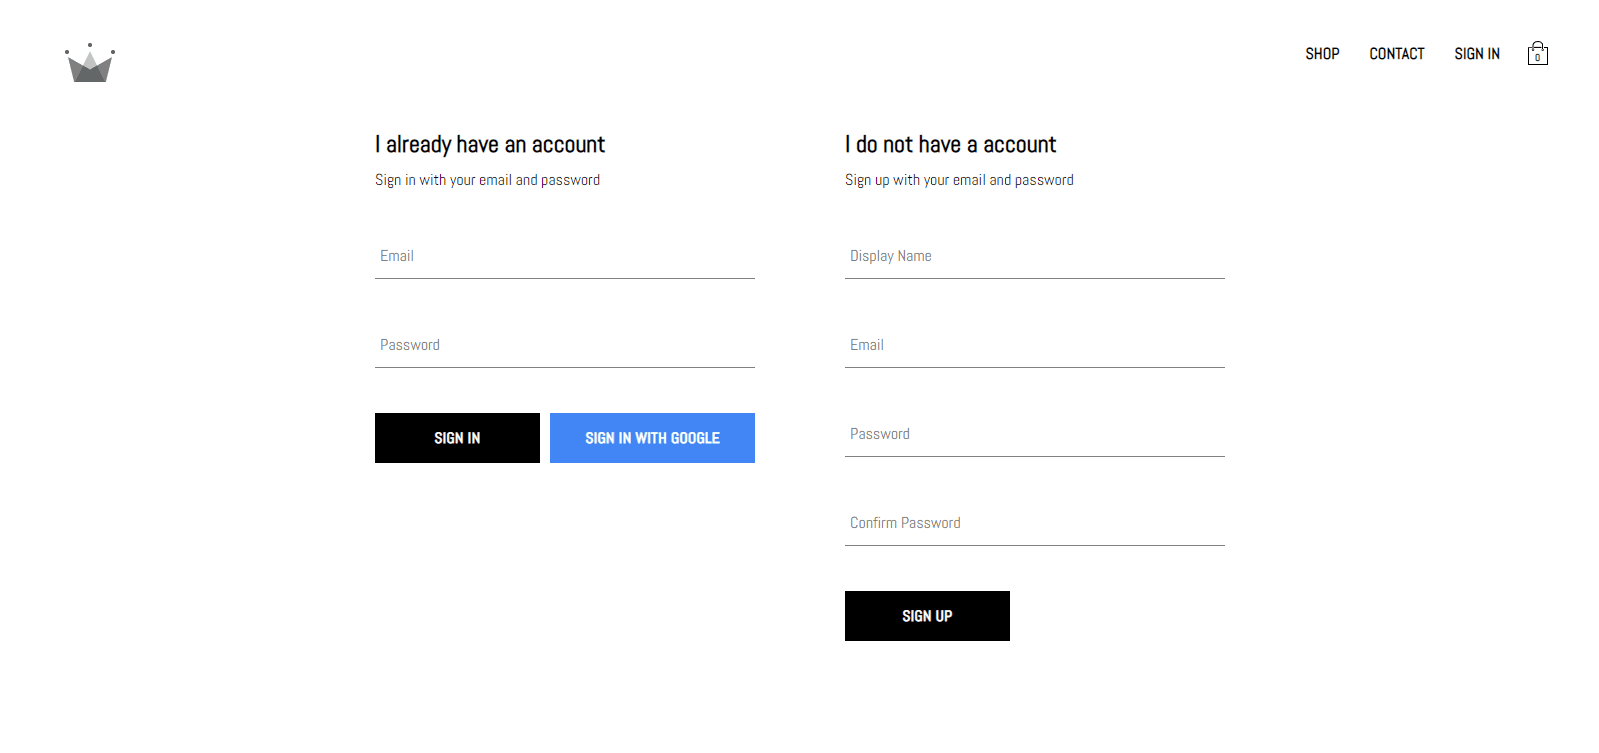Viewport: 1599px width, 753px height.
Task: Click the crown logo to go home
Action: pos(90,64)
